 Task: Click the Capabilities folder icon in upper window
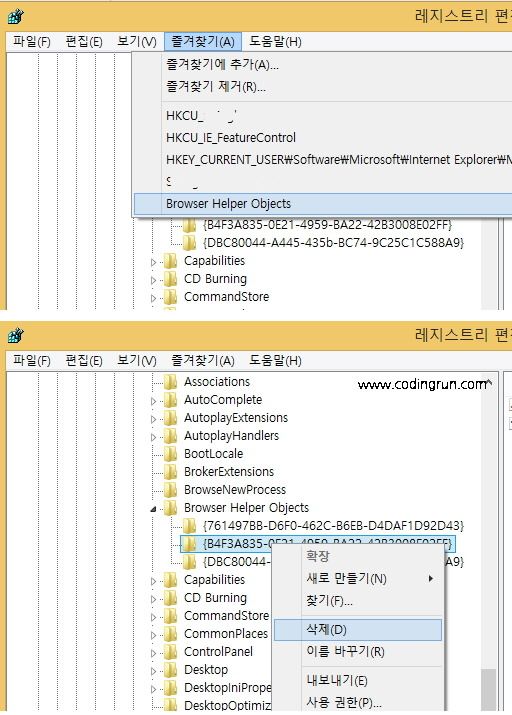[x=171, y=261]
